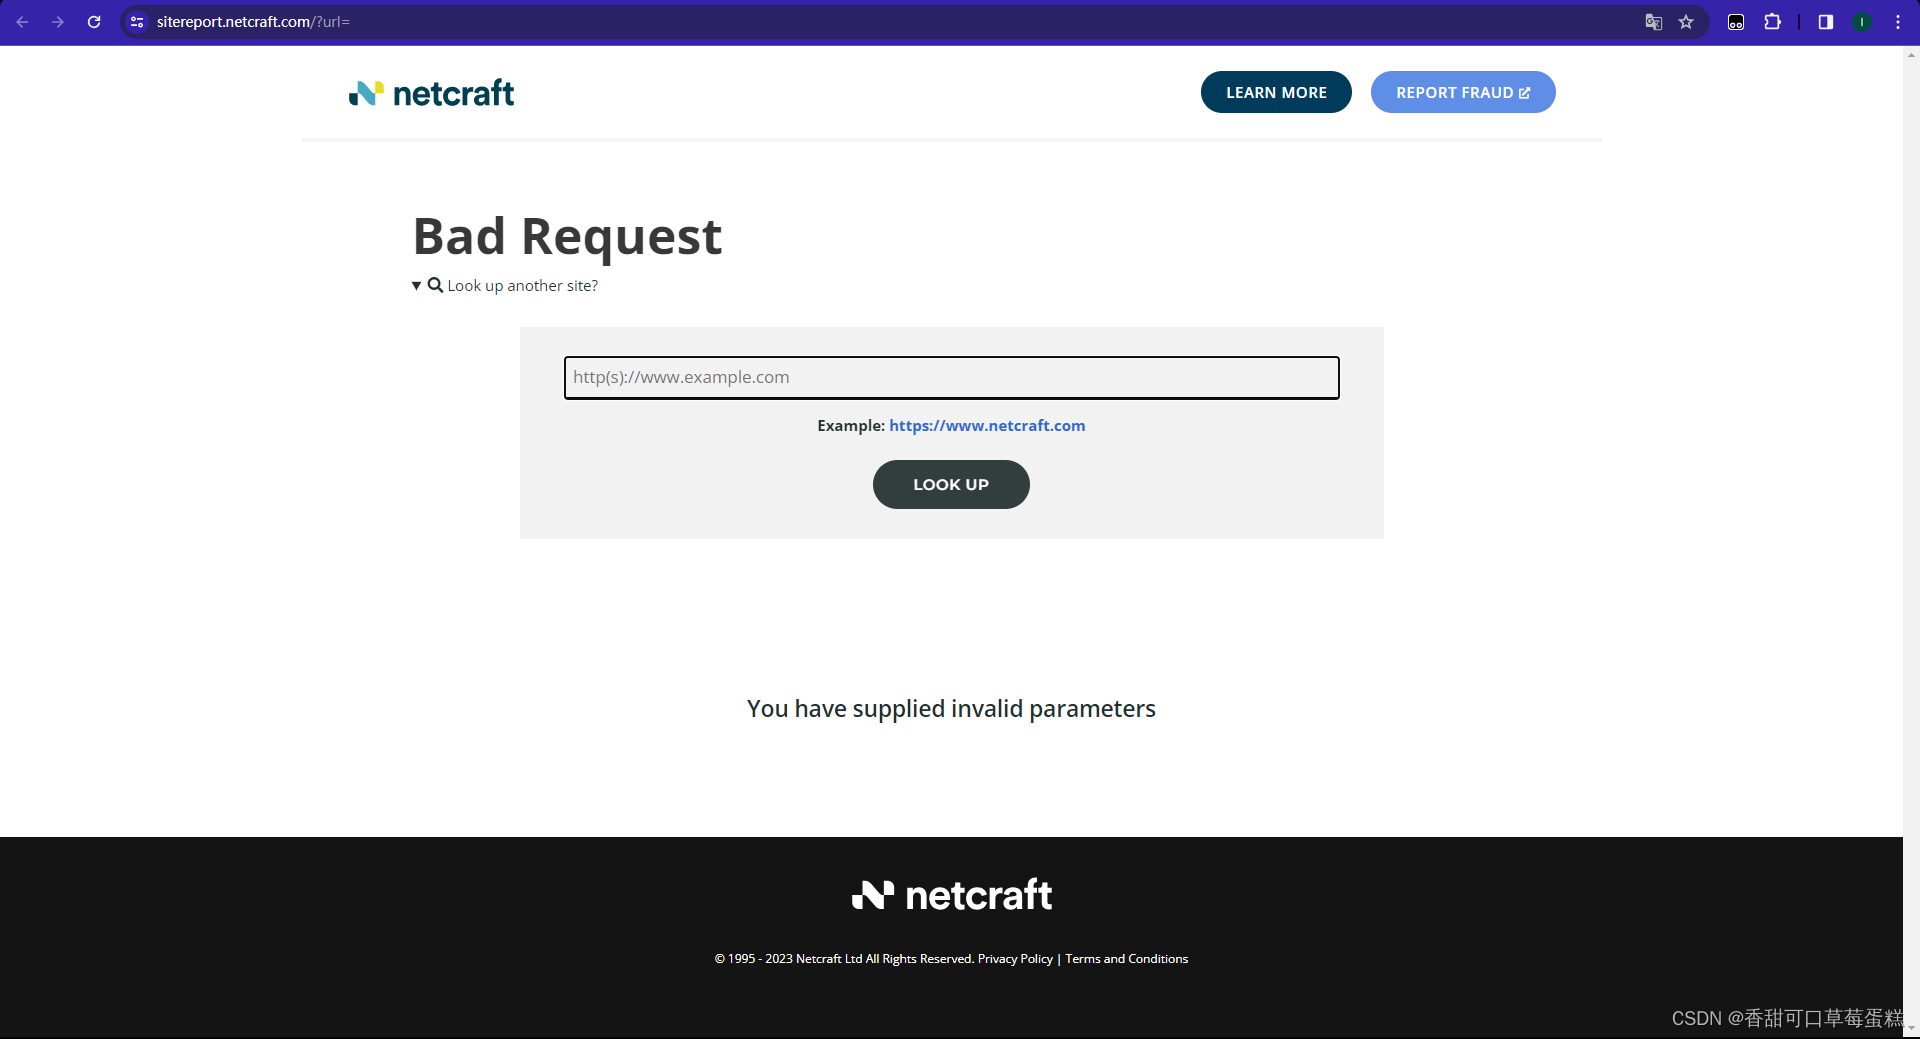Click the browser forward arrow
1920x1039 pixels.
tap(58, 22)
